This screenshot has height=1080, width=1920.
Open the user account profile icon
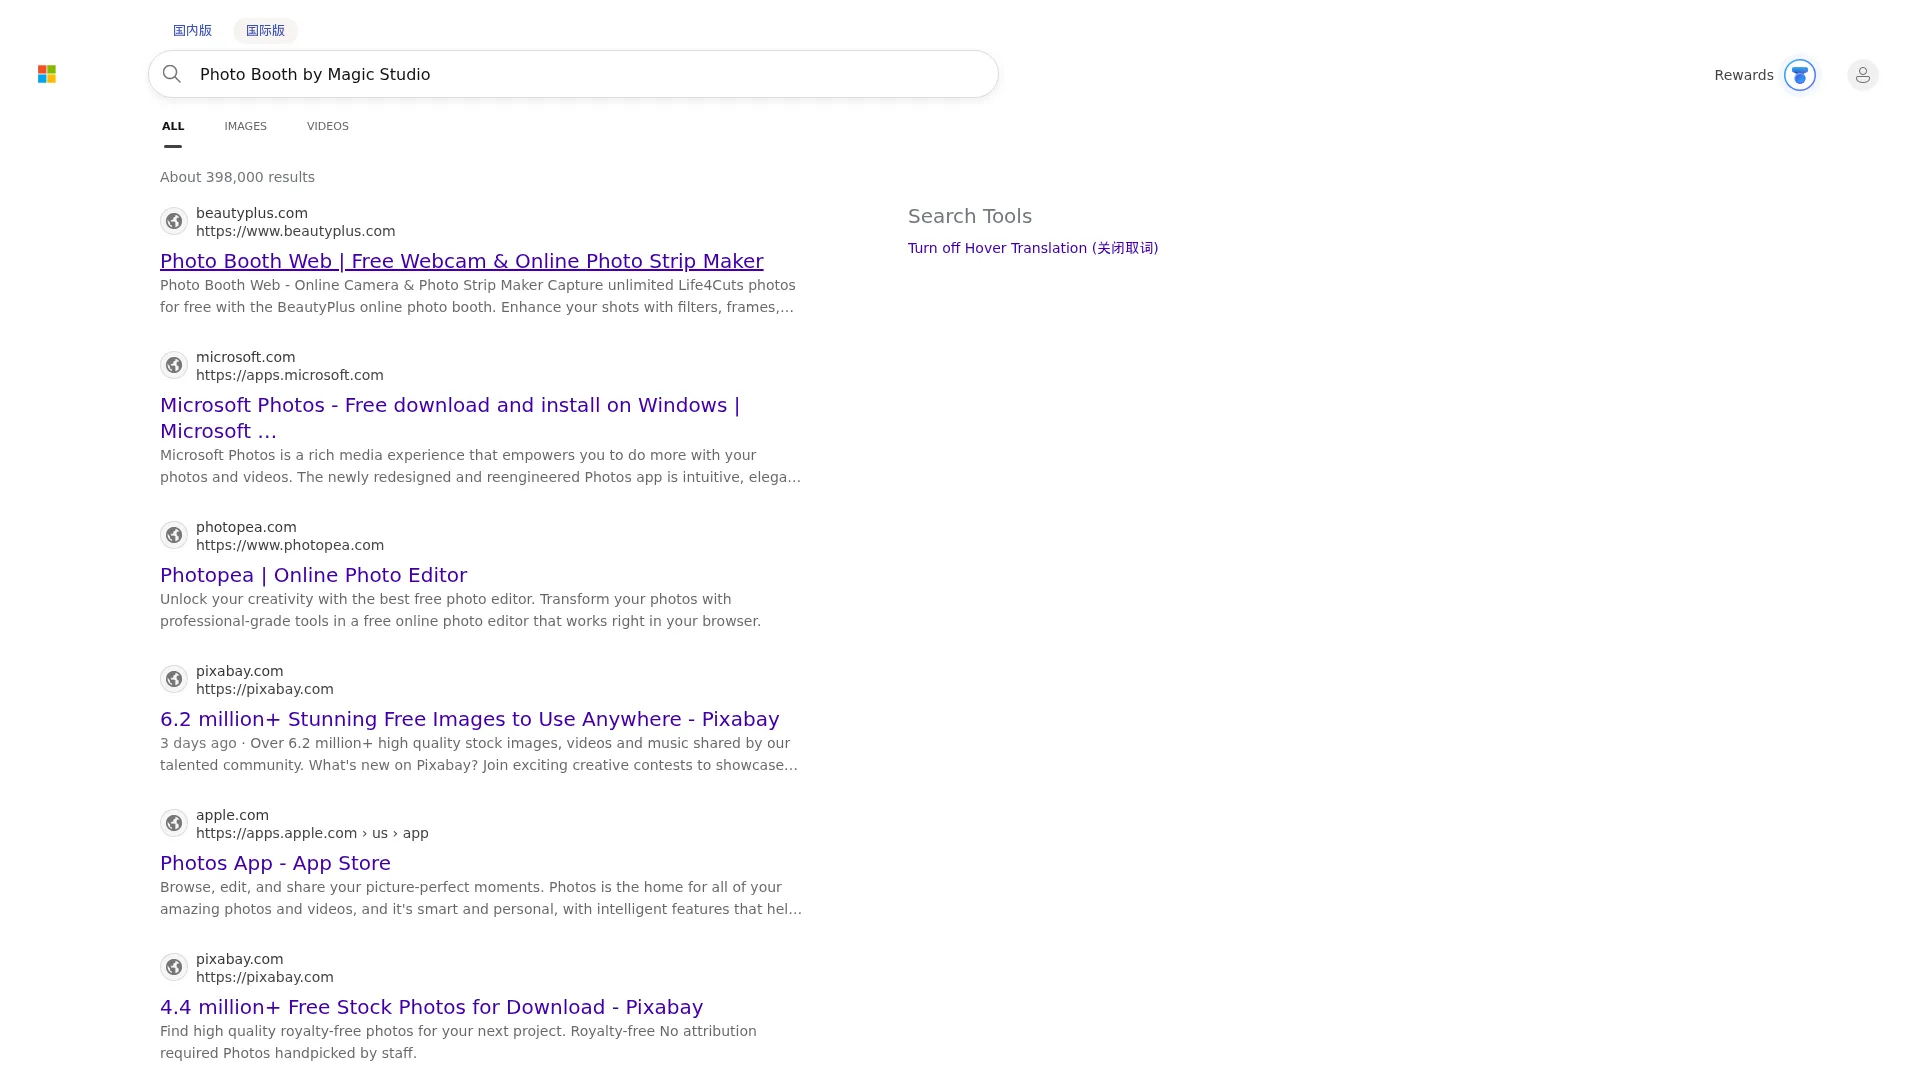coord(1863,75)
